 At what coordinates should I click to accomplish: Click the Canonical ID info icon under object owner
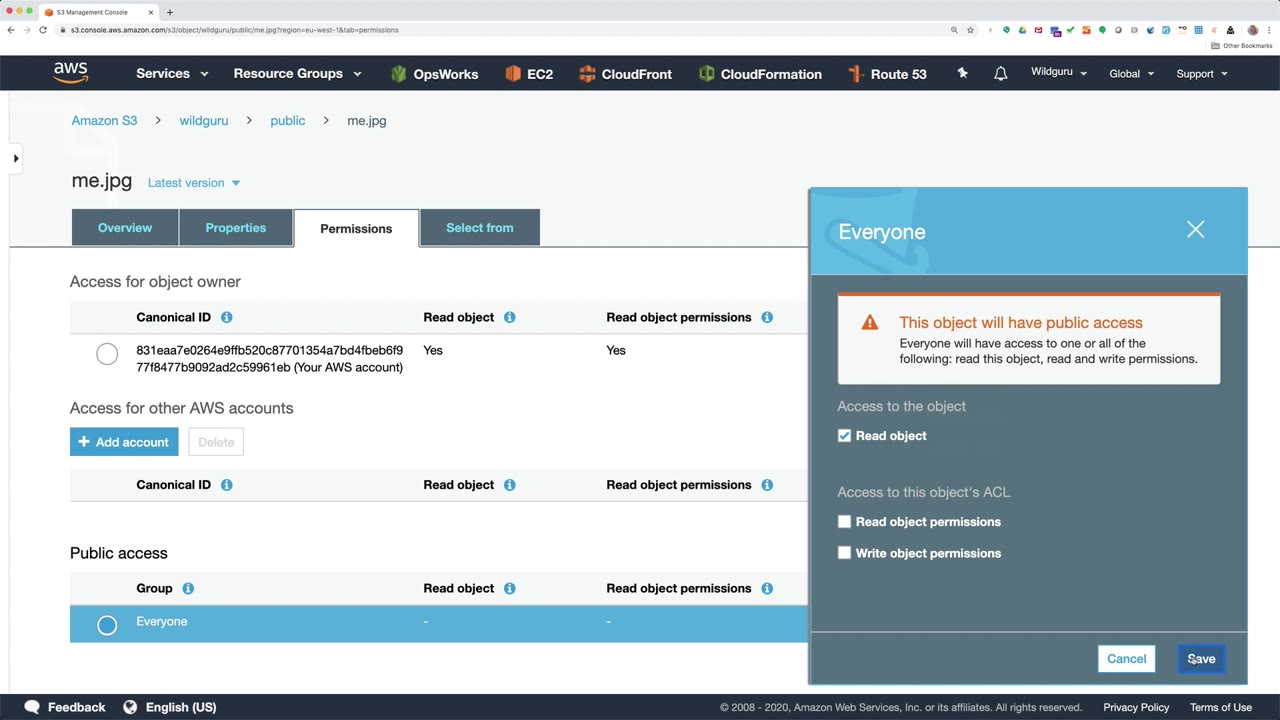pyautogui.click(x=227, y=317)
